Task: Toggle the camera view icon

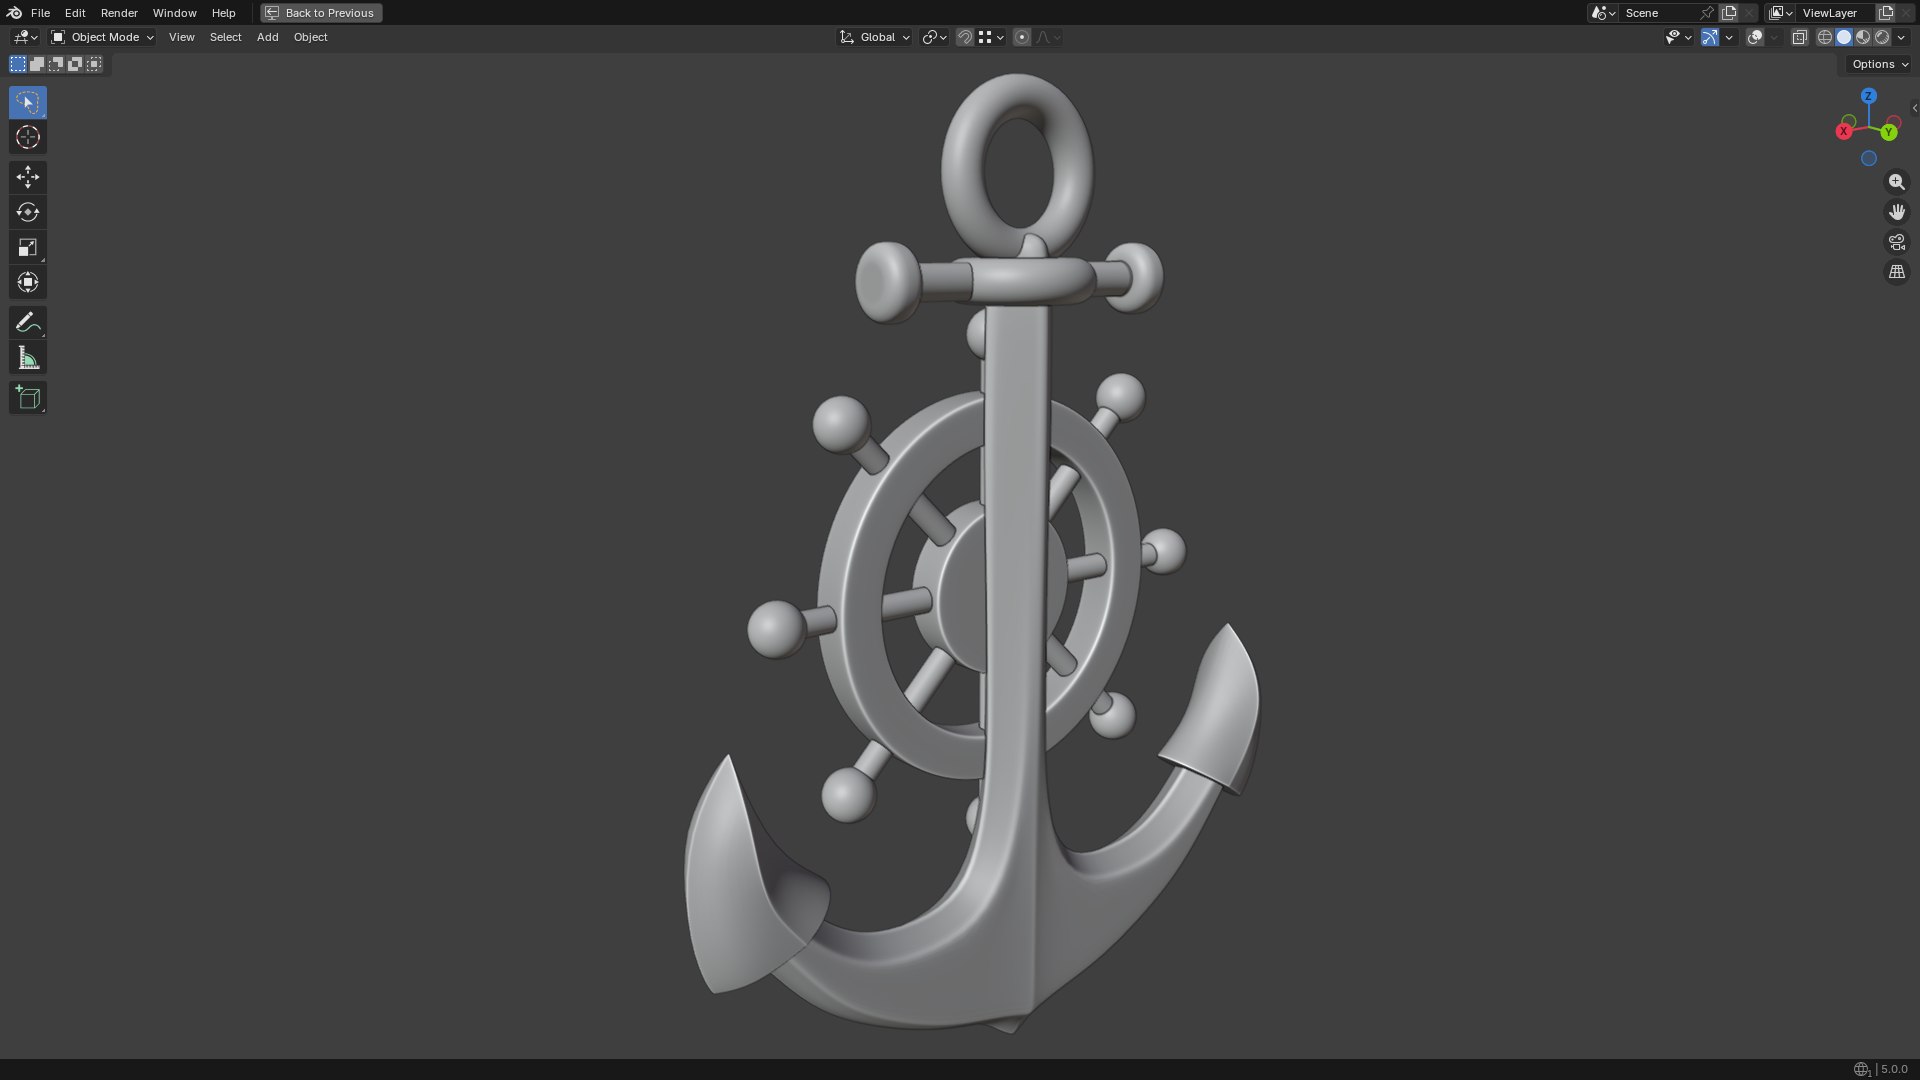Action: click(1896, 242)
